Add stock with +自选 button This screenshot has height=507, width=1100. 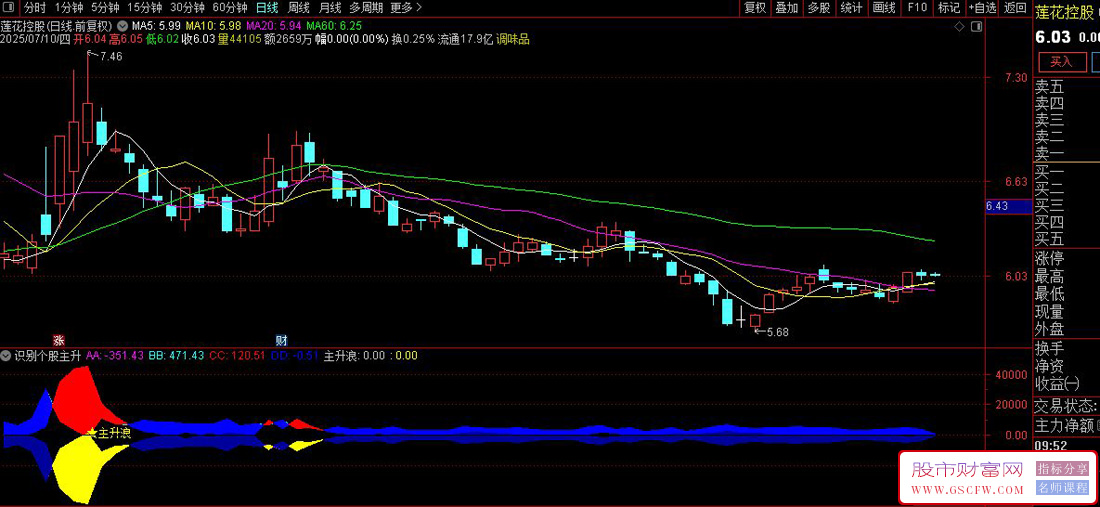click(x=982, y=8)
